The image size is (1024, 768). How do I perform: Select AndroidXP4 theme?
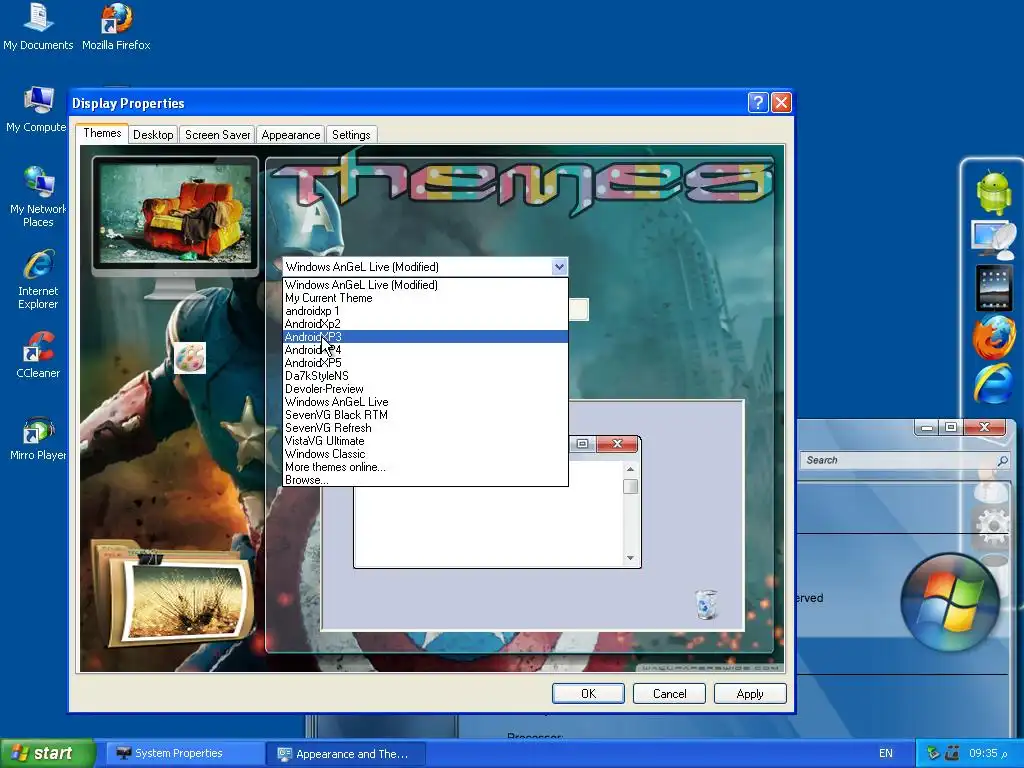[425, 350]
